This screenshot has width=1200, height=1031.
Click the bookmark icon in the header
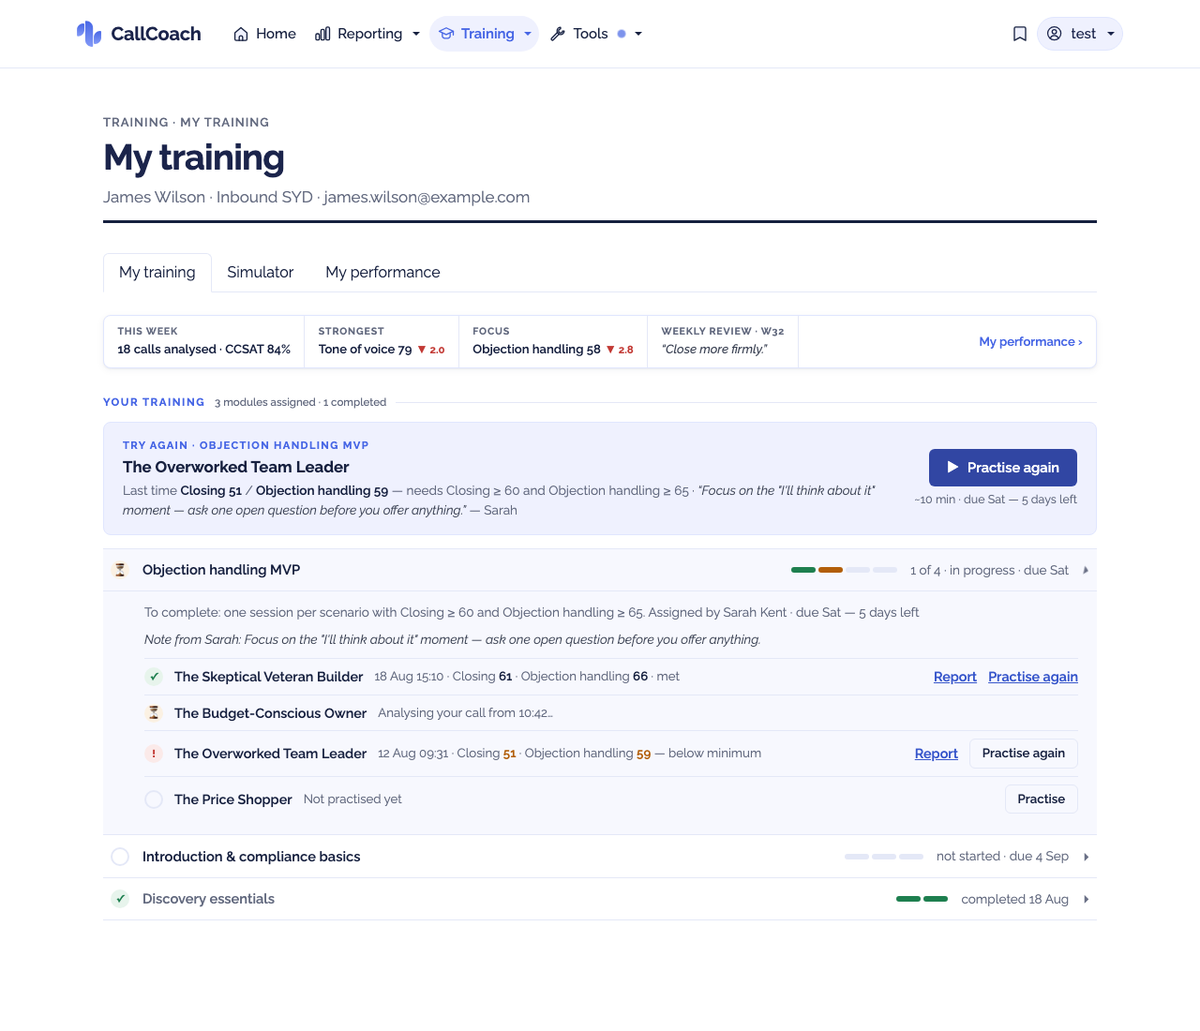coord(1020,34)
